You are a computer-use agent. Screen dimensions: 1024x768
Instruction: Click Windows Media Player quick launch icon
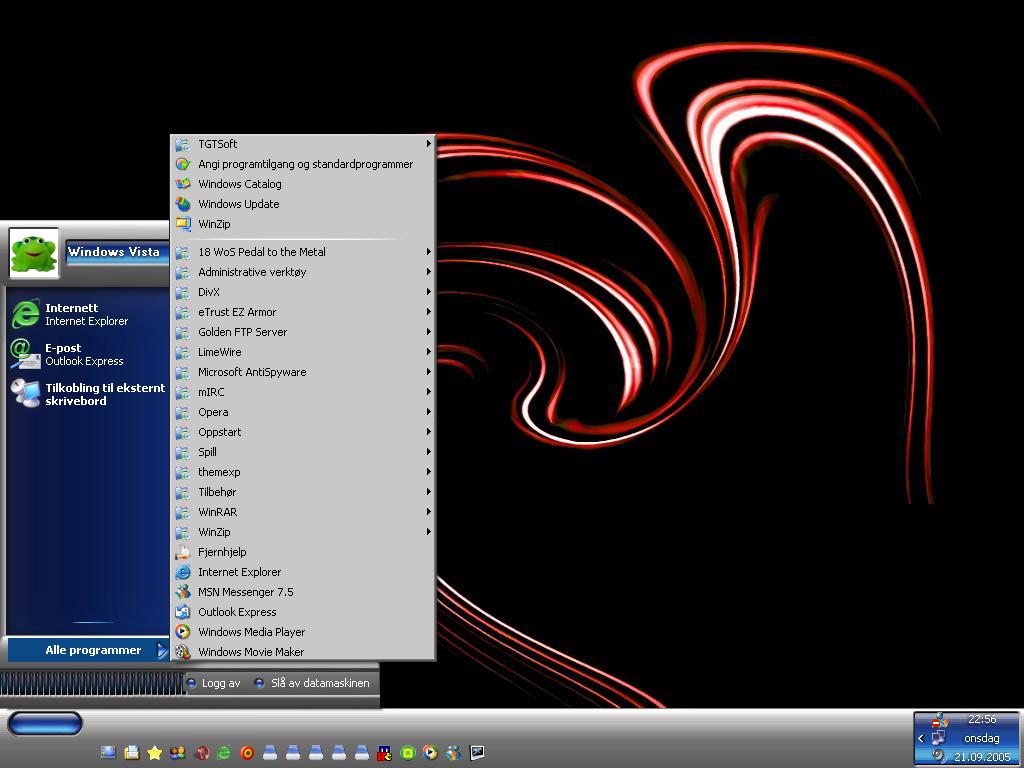[x=430, y=752]
